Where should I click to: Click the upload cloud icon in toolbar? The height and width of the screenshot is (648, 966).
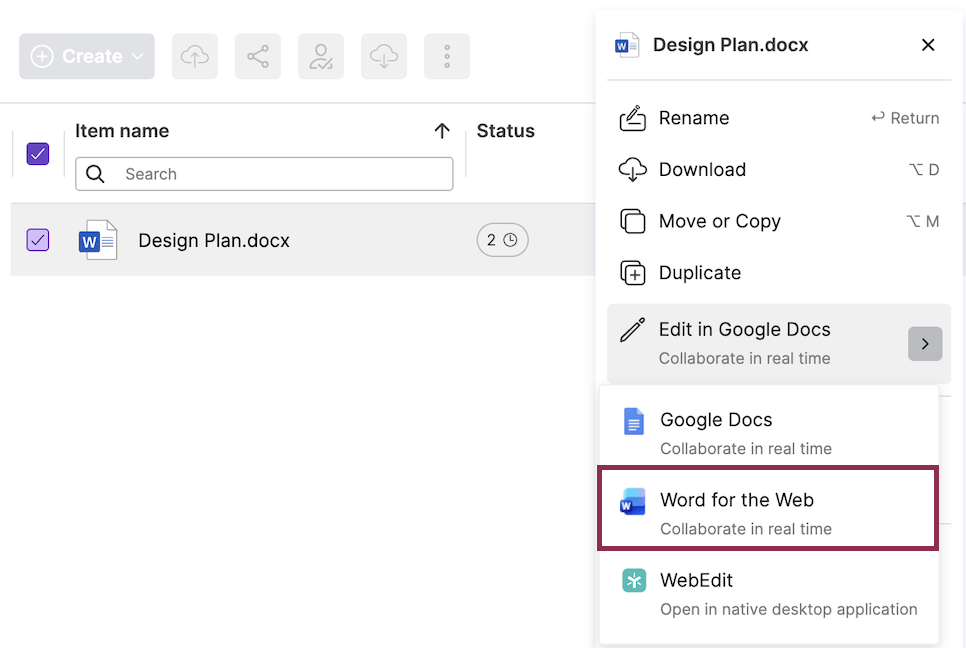195,56
